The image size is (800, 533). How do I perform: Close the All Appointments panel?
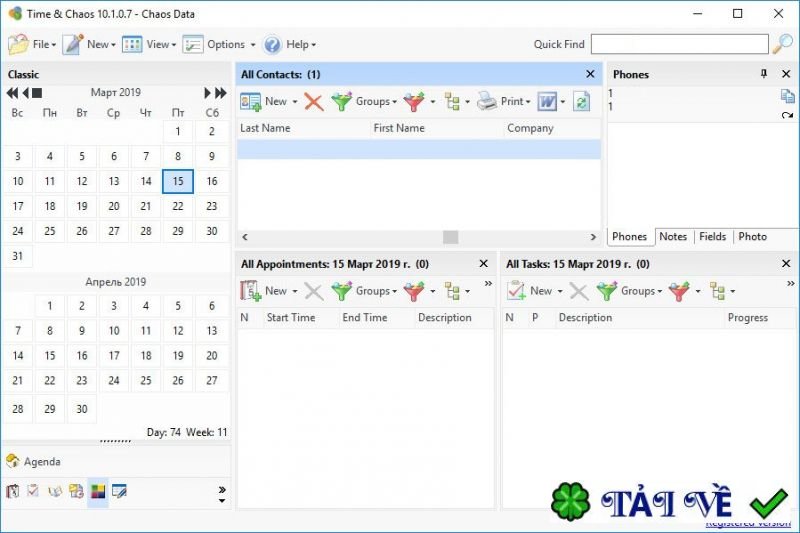[484, 264]
